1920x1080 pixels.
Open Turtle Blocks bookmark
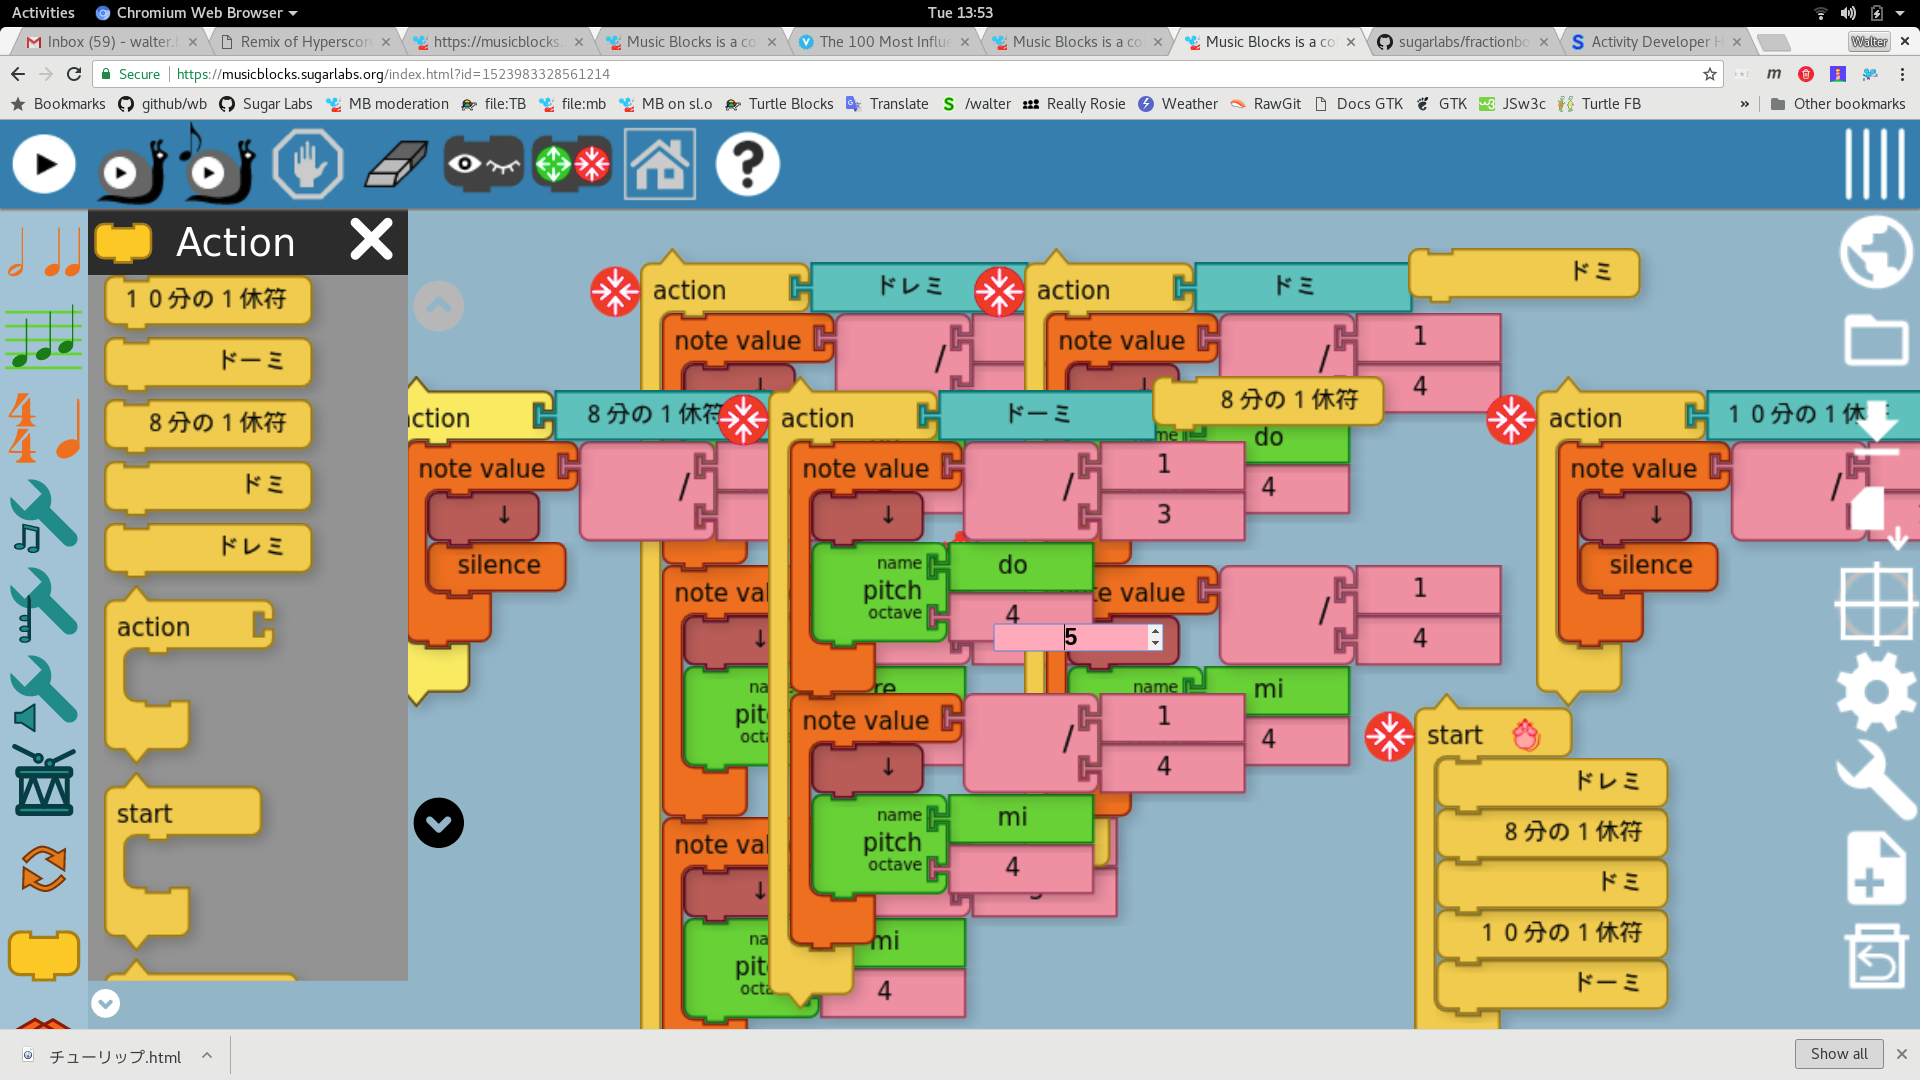tap(779, 104)
